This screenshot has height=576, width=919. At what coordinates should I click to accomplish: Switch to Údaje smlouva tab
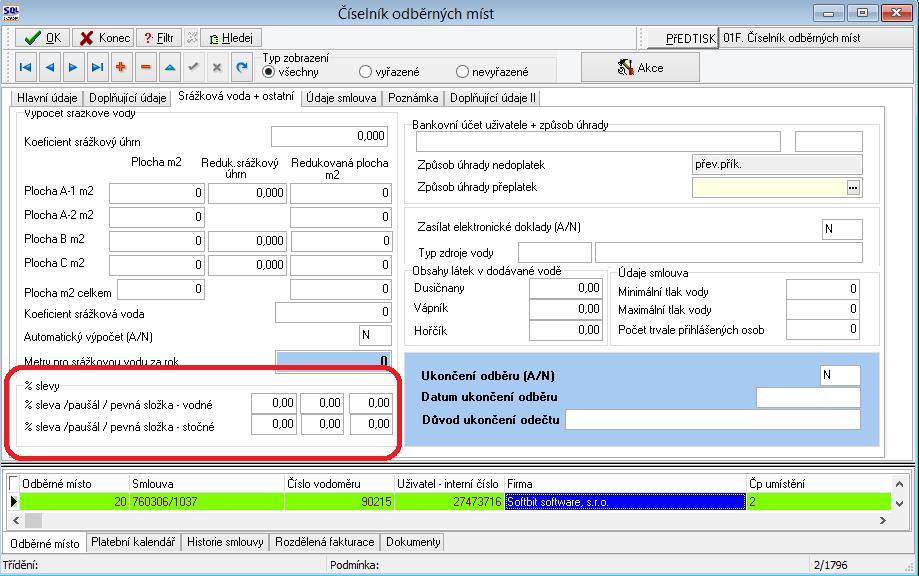click(x=341, y=98)
